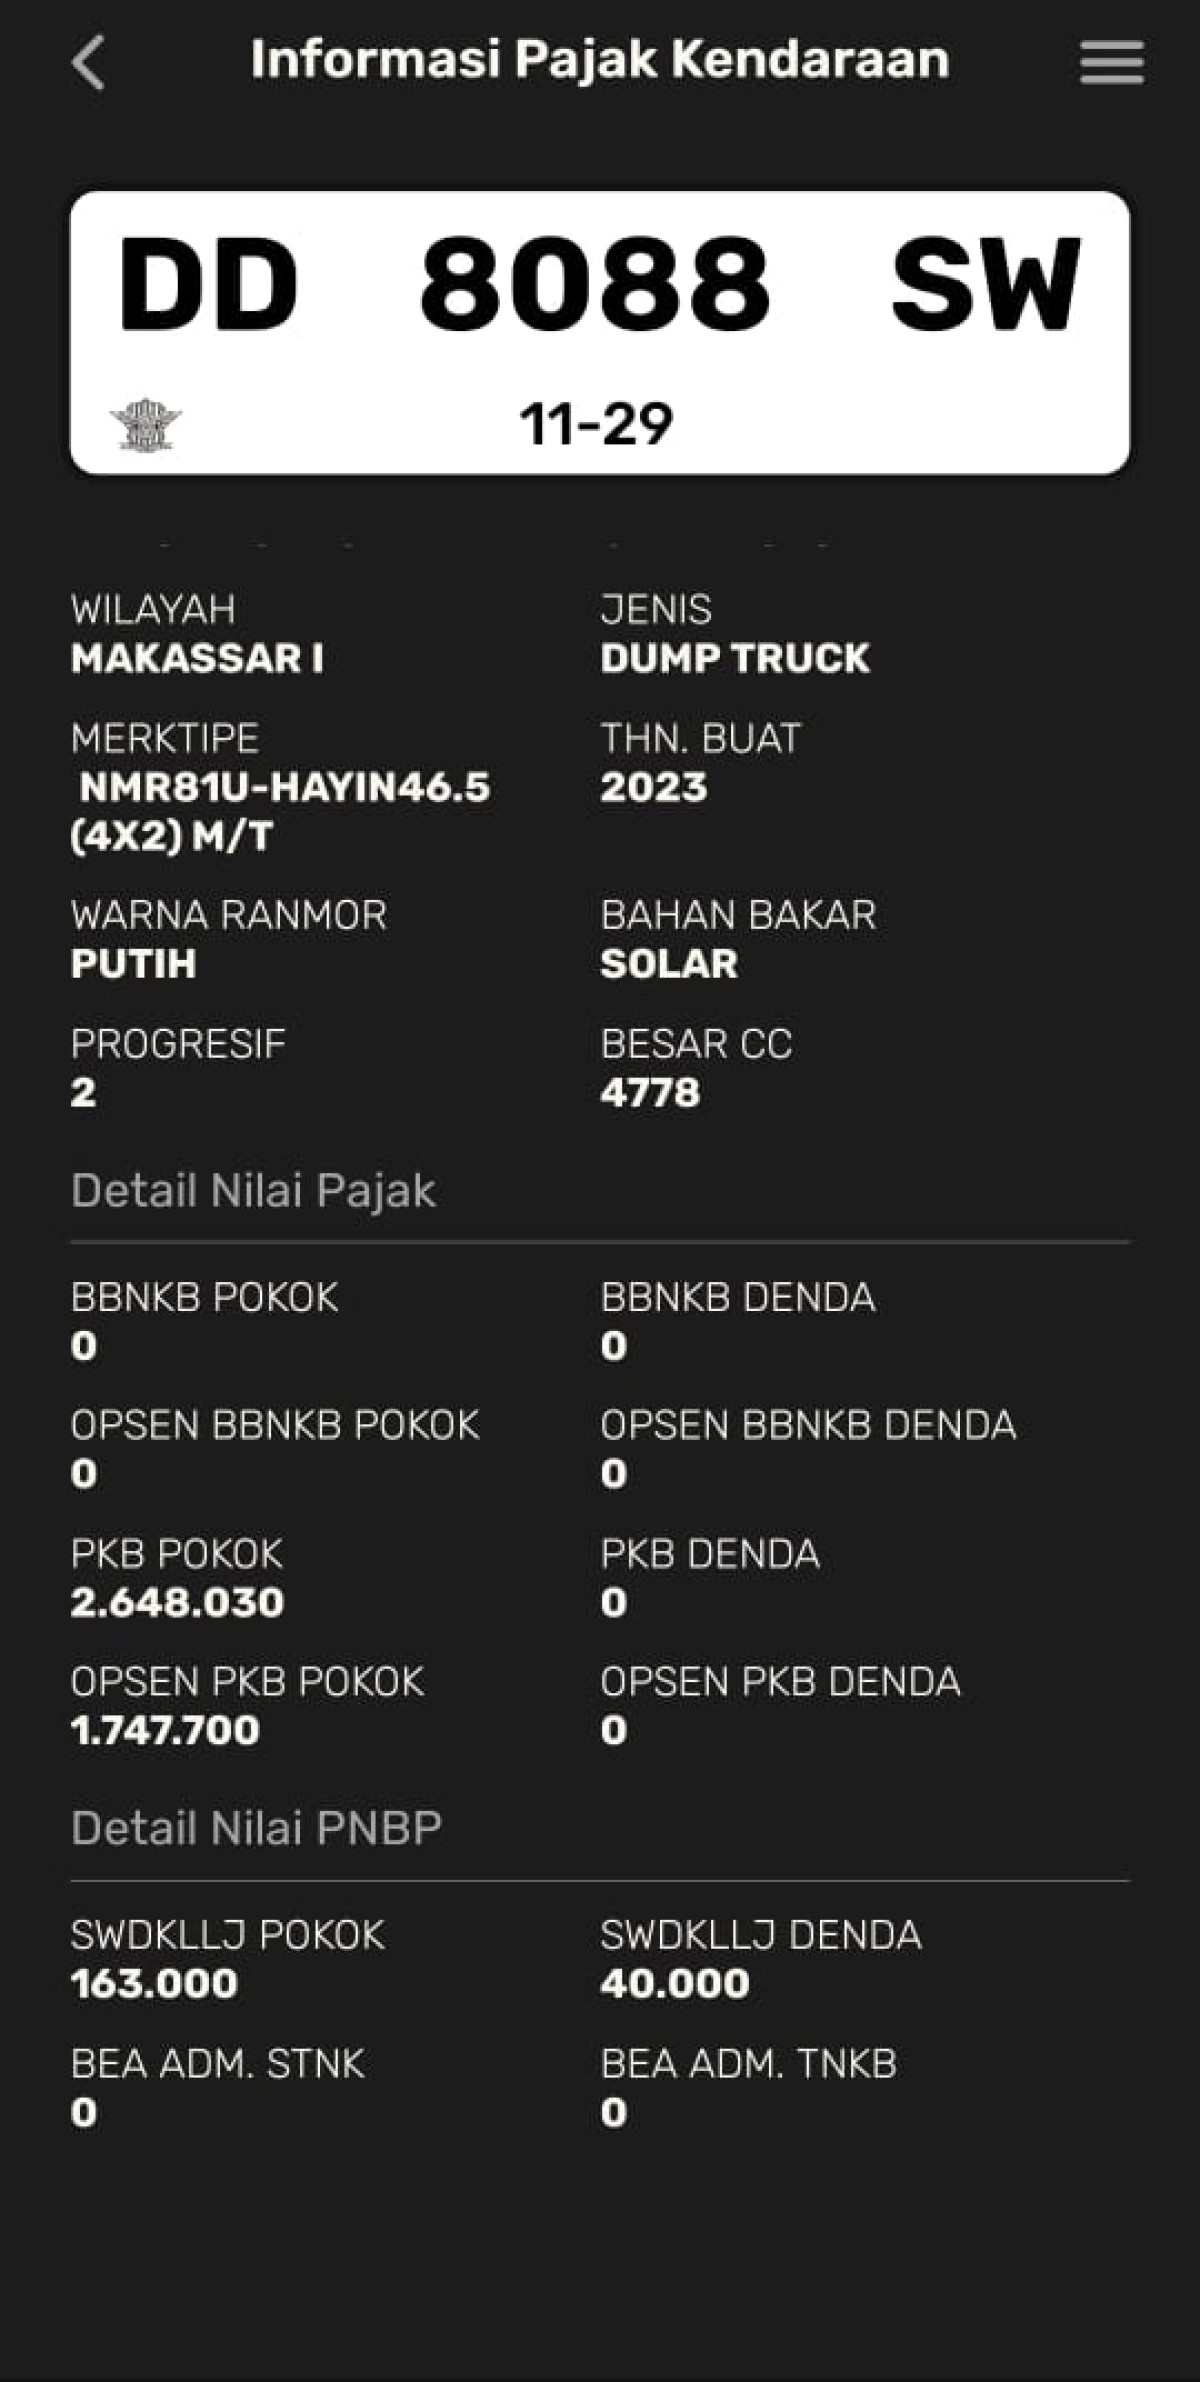This screenshot has width=1200, height=2382.
Task: Click the SWDKLLJ DENDA amount 40.000
Action: pyautogui.click(x=675, y=1983)
